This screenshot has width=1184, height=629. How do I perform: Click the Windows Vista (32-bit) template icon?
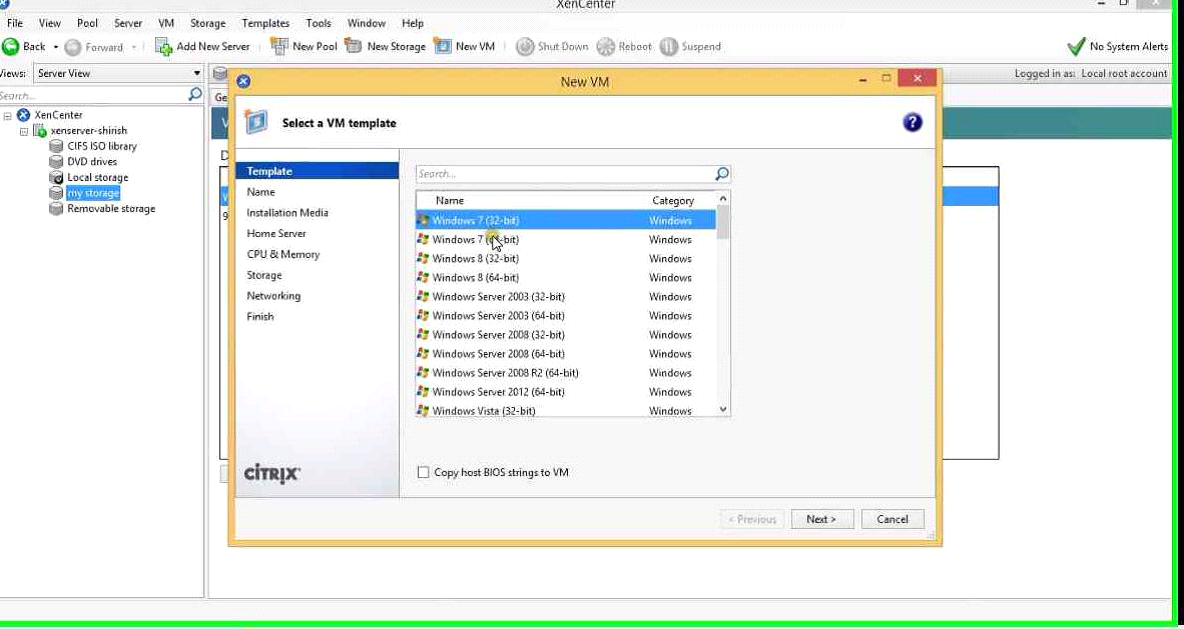coord(423,411)
